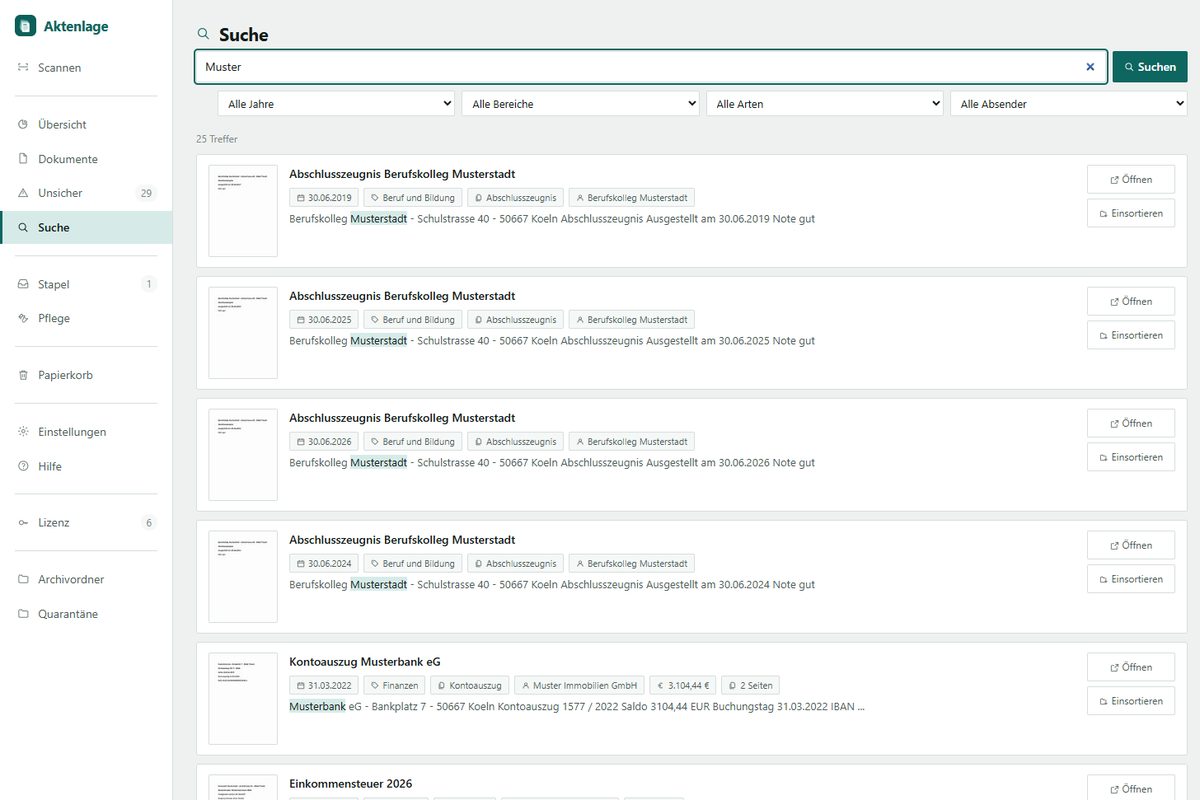The image size is (1200, 800).
Task: Open the Abschlusszeugnis dated 30.06.2025
Action: tap(1131, 302)
